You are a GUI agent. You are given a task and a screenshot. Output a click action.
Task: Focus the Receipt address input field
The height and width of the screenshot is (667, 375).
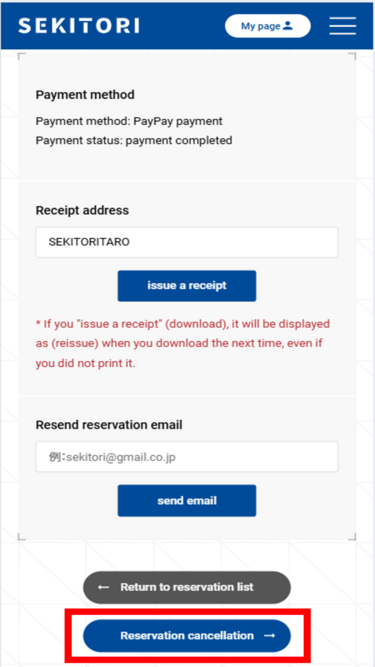[x=187, y=242]
